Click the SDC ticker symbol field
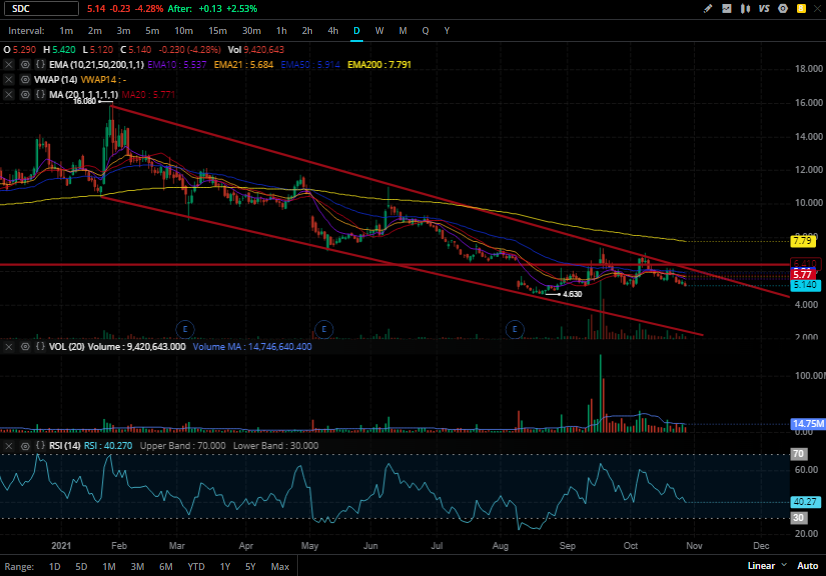The height and width of the screenshot is (576, 826). pyautogui.click(x=41, y=8)
